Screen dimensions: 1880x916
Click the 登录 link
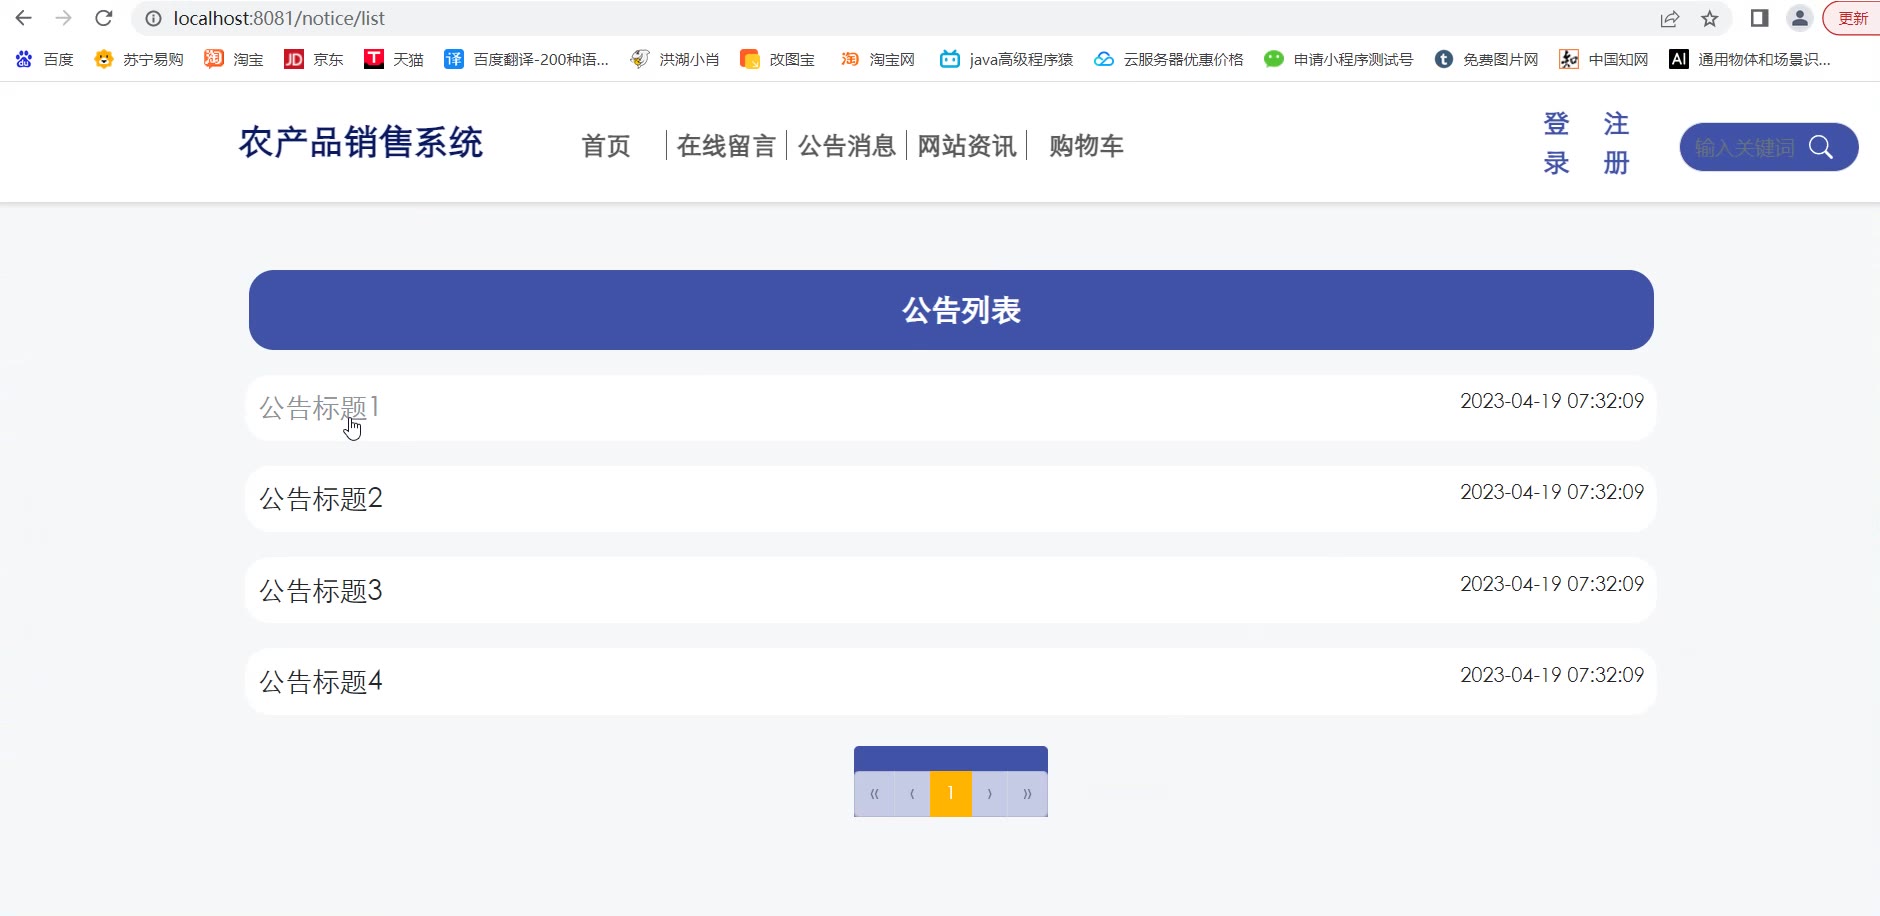pos(1556,143)
